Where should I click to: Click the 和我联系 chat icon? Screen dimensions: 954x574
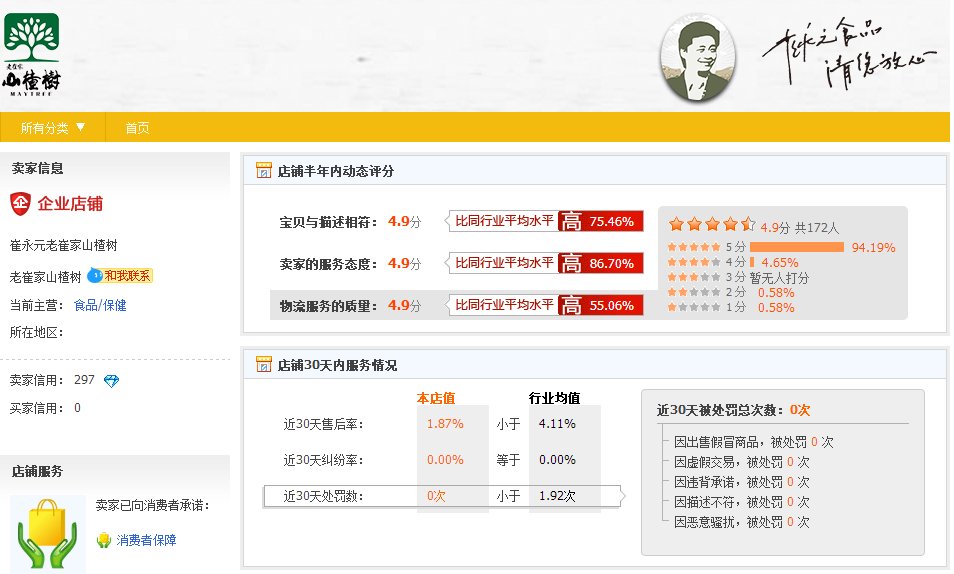(120, 276)
